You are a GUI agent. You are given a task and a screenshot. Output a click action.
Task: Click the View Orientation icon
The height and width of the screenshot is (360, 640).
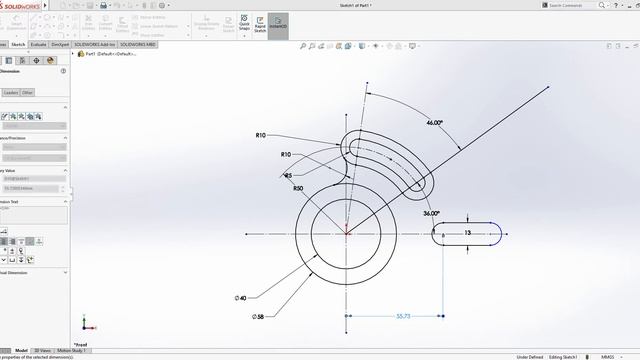point(348,46)
